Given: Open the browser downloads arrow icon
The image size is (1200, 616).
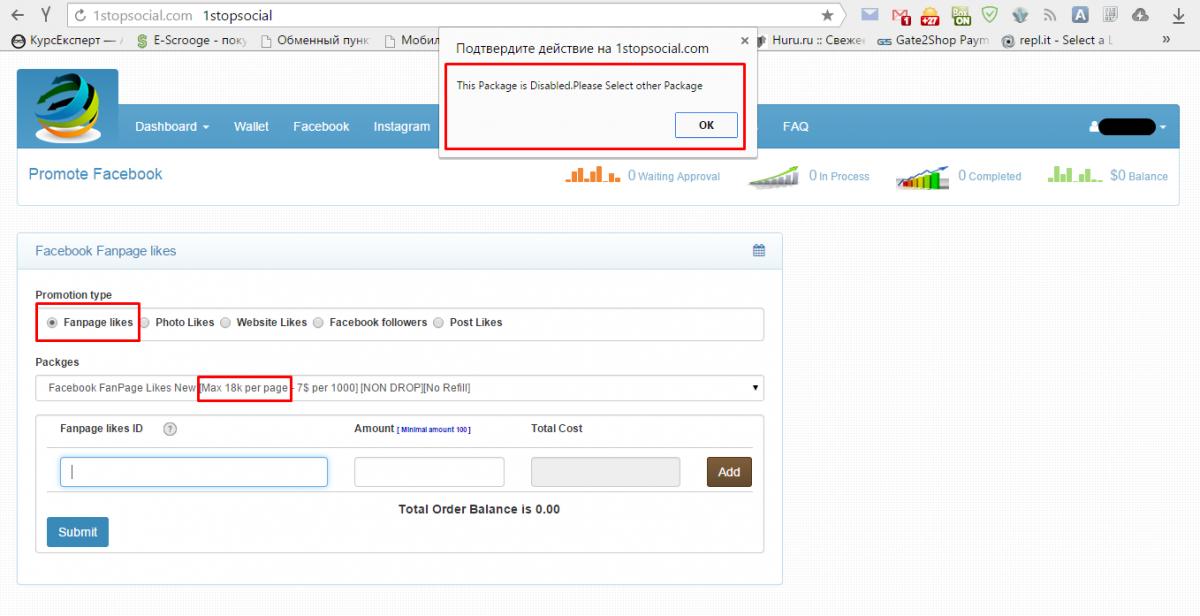Looking at the screenshot, I should tap(1178, 16).
